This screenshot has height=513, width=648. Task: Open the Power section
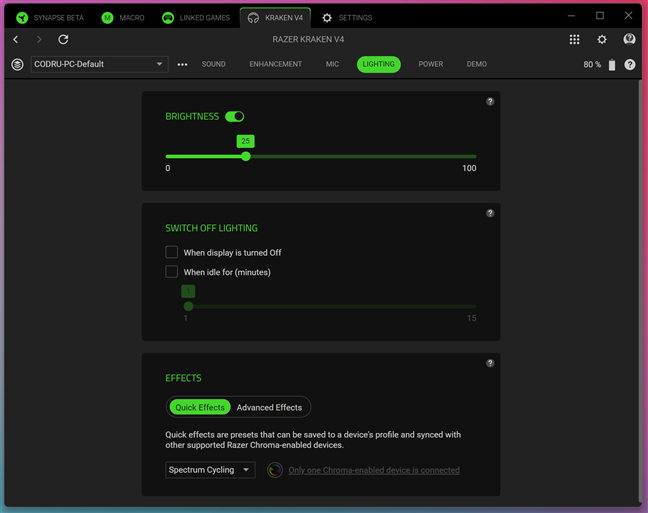coord(431,64)
